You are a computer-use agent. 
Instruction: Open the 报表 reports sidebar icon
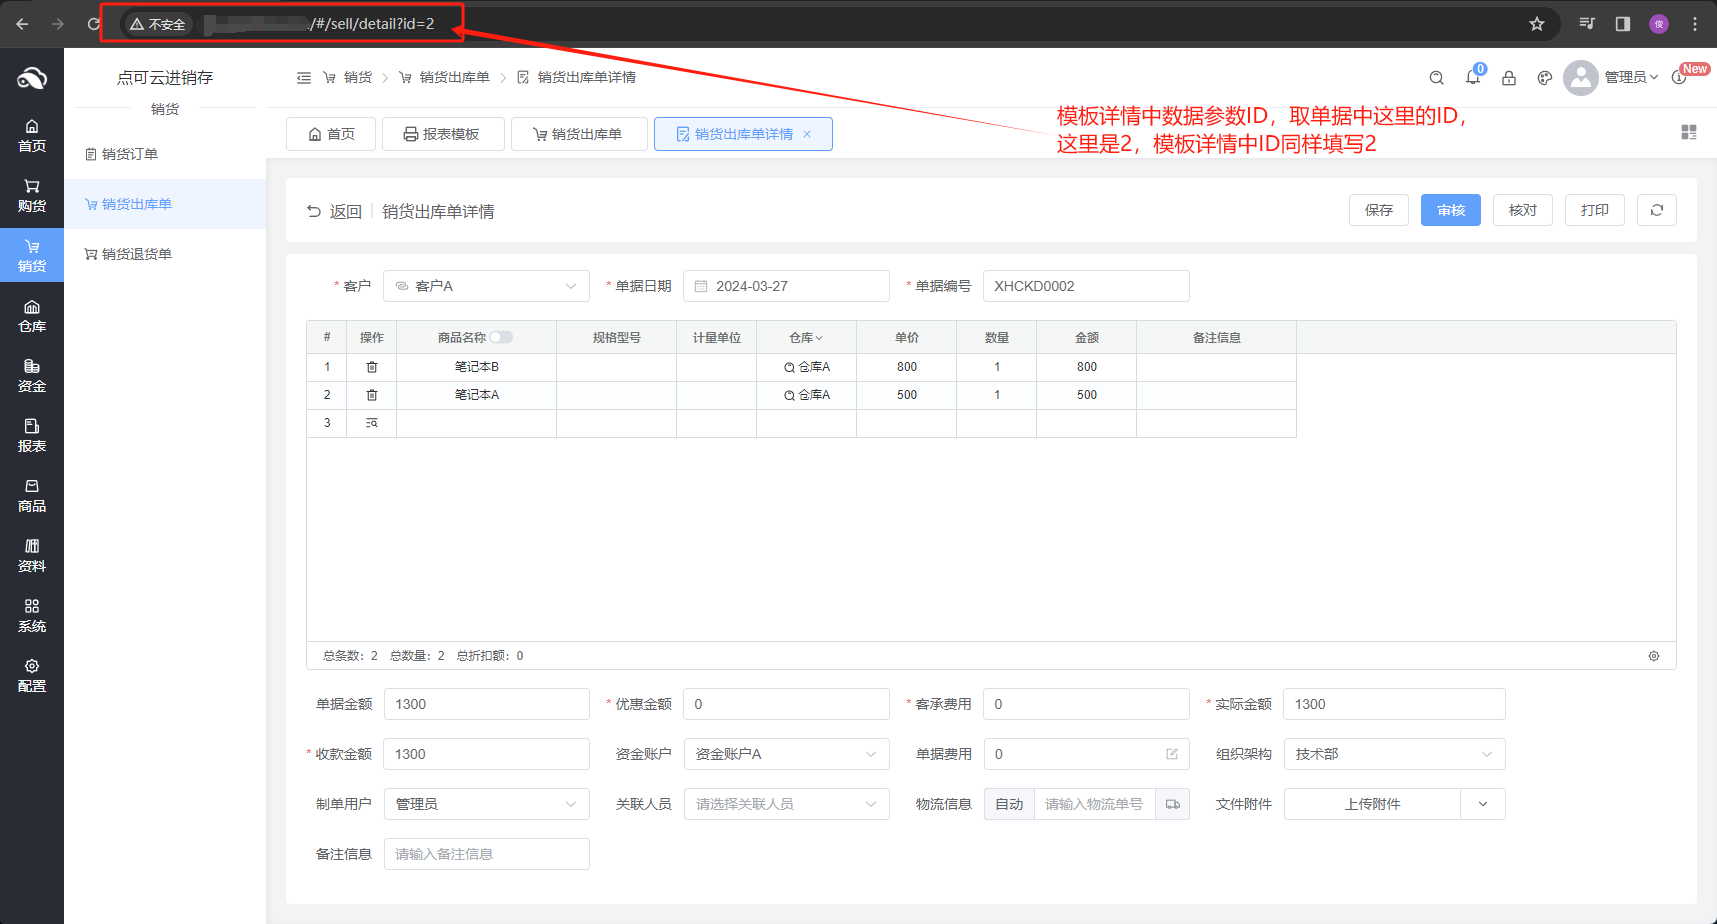(32, 436)
